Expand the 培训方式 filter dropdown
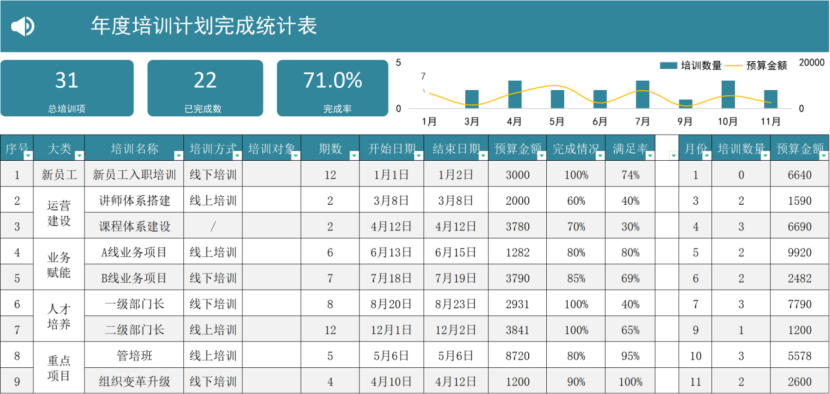Screen dimensions: 830x394 tap(237, 155)
